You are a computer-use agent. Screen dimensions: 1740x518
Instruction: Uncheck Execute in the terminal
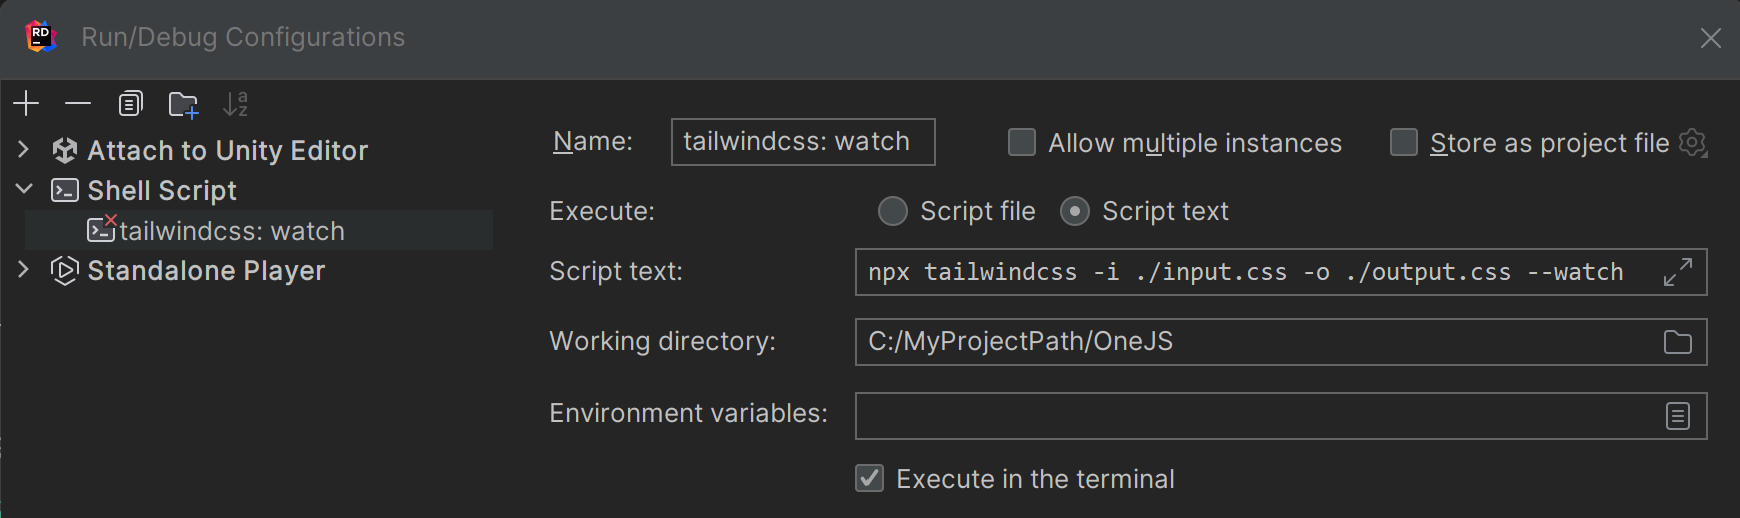pyautogui.click(x=870, y=478)
